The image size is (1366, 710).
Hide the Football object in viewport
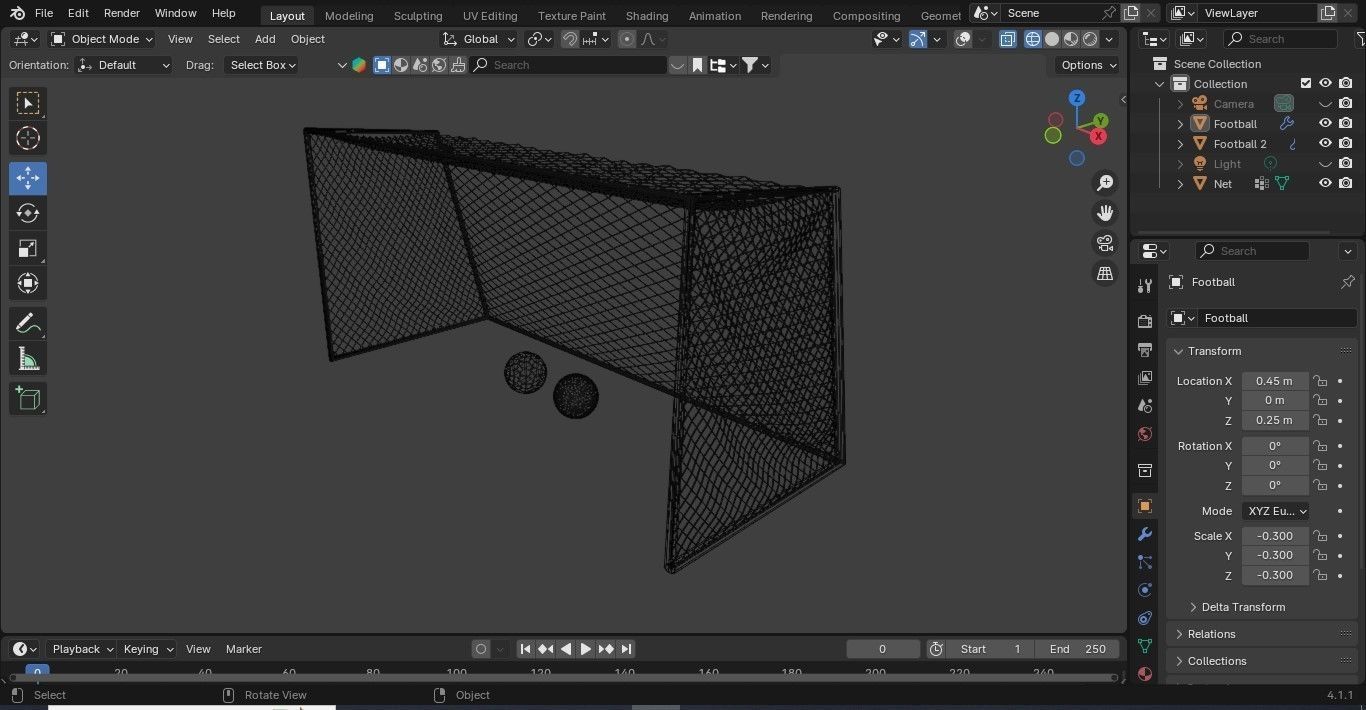[1325, 123]
